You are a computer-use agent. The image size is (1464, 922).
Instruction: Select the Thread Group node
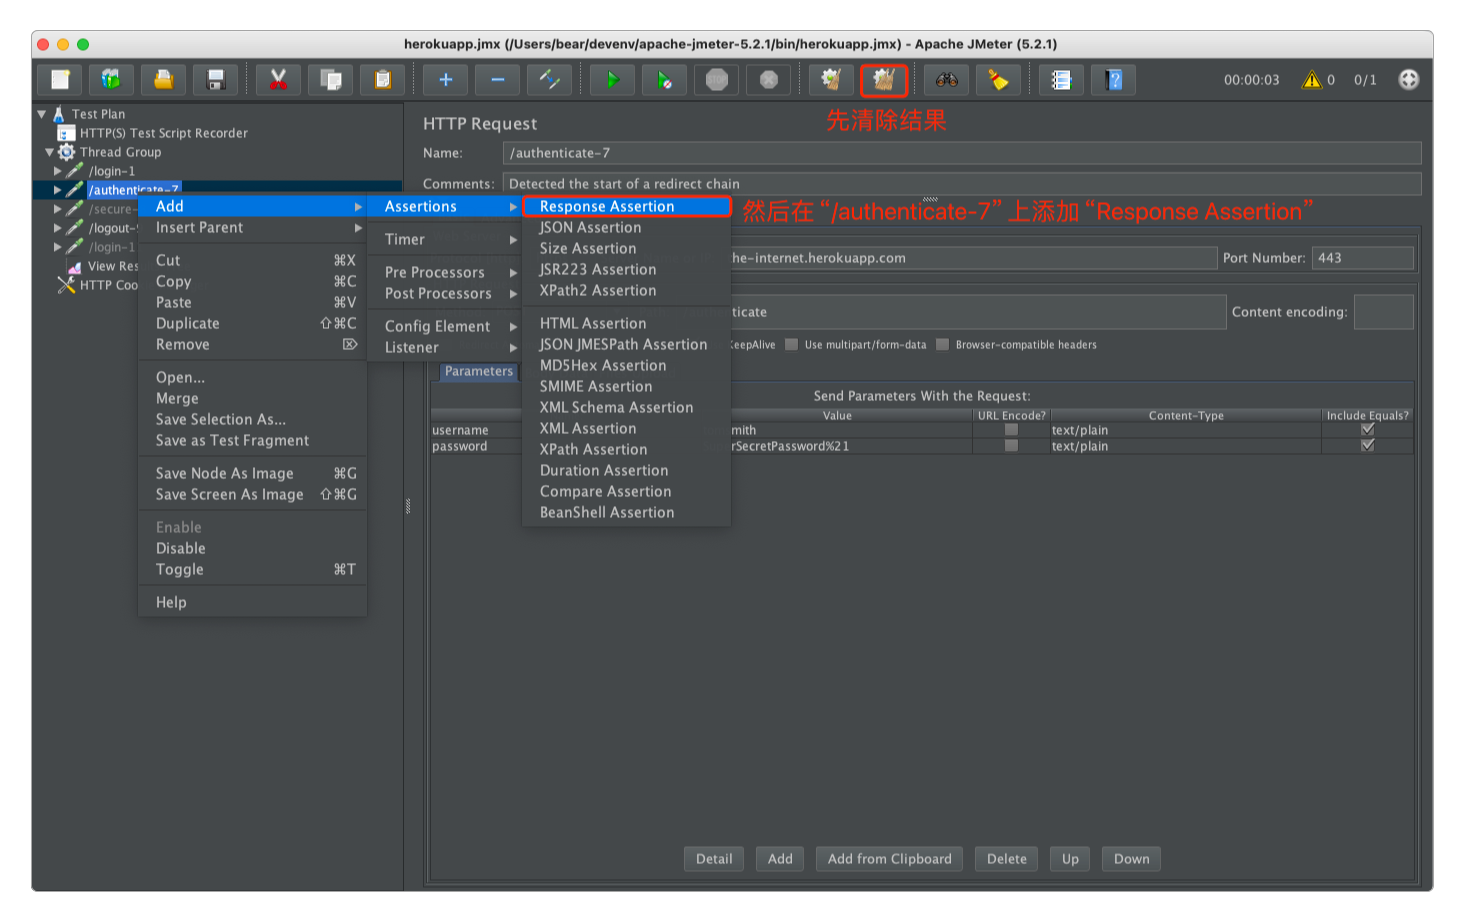(x=120, y=152)
